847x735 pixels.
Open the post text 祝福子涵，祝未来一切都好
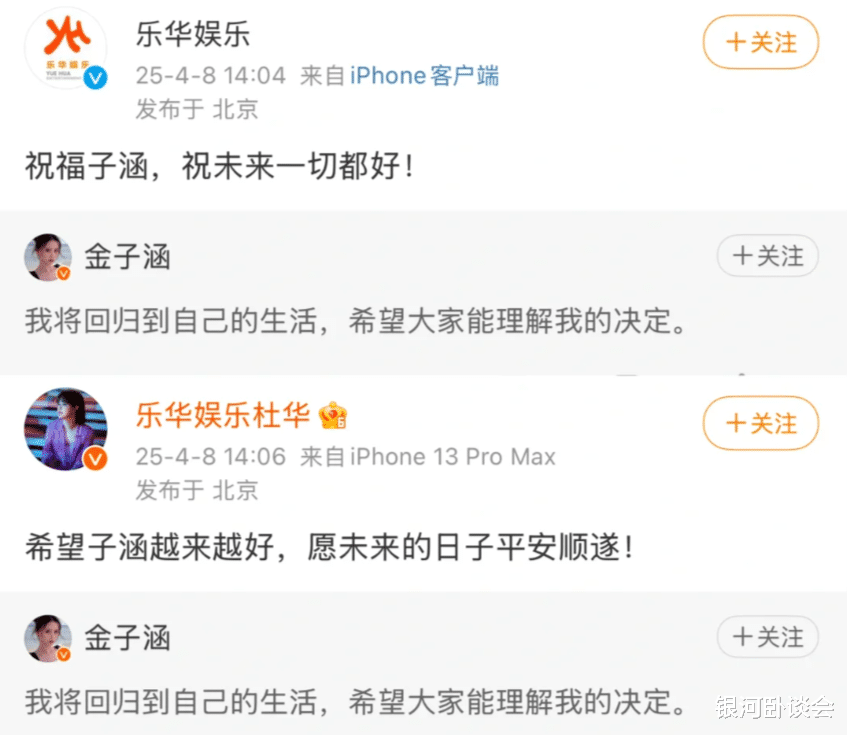point(220,166)
